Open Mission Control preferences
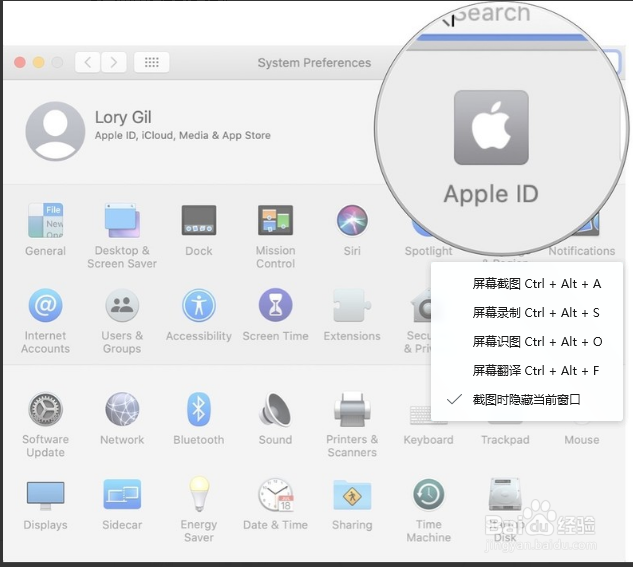The image size is (633, 567). point(275,220)
